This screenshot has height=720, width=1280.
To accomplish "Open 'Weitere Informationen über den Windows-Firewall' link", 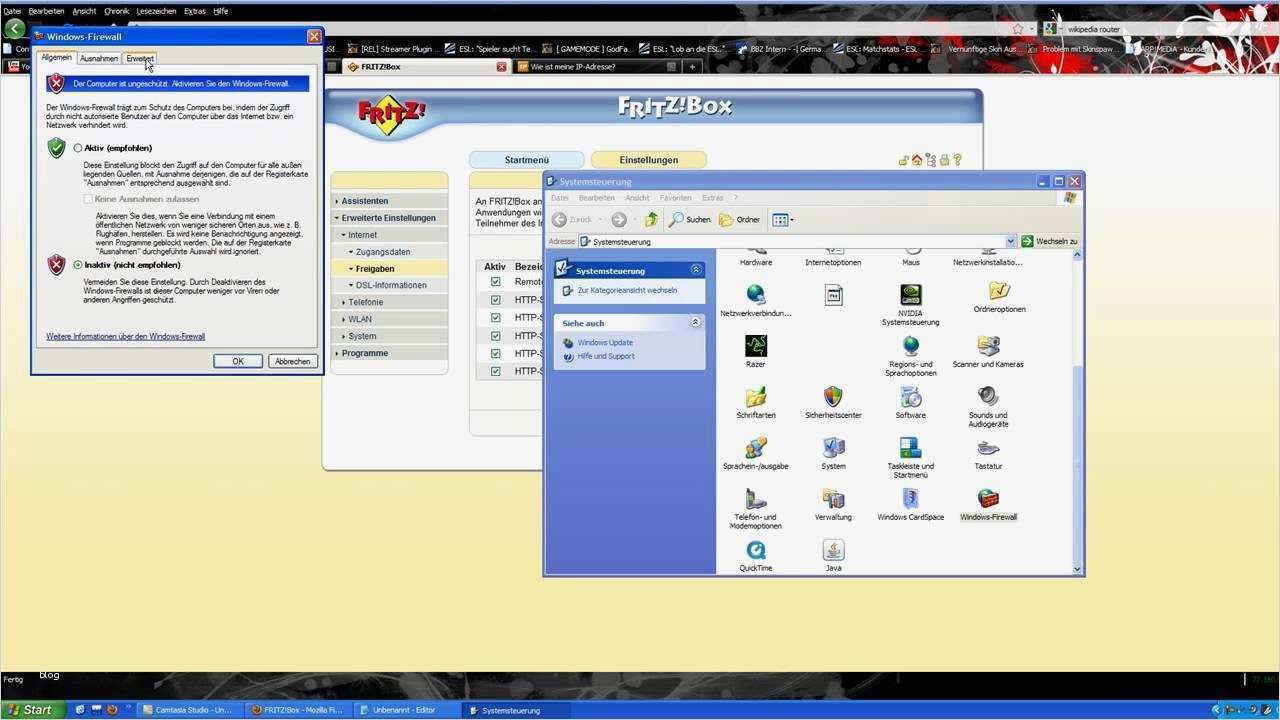I will click(125, 337).
